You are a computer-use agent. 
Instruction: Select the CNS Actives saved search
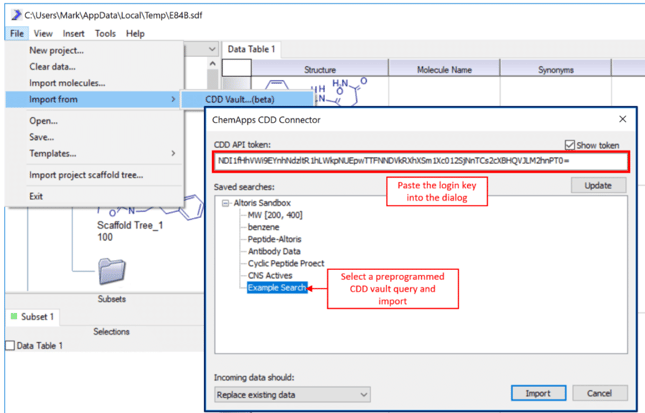click(x=270, y=276)
